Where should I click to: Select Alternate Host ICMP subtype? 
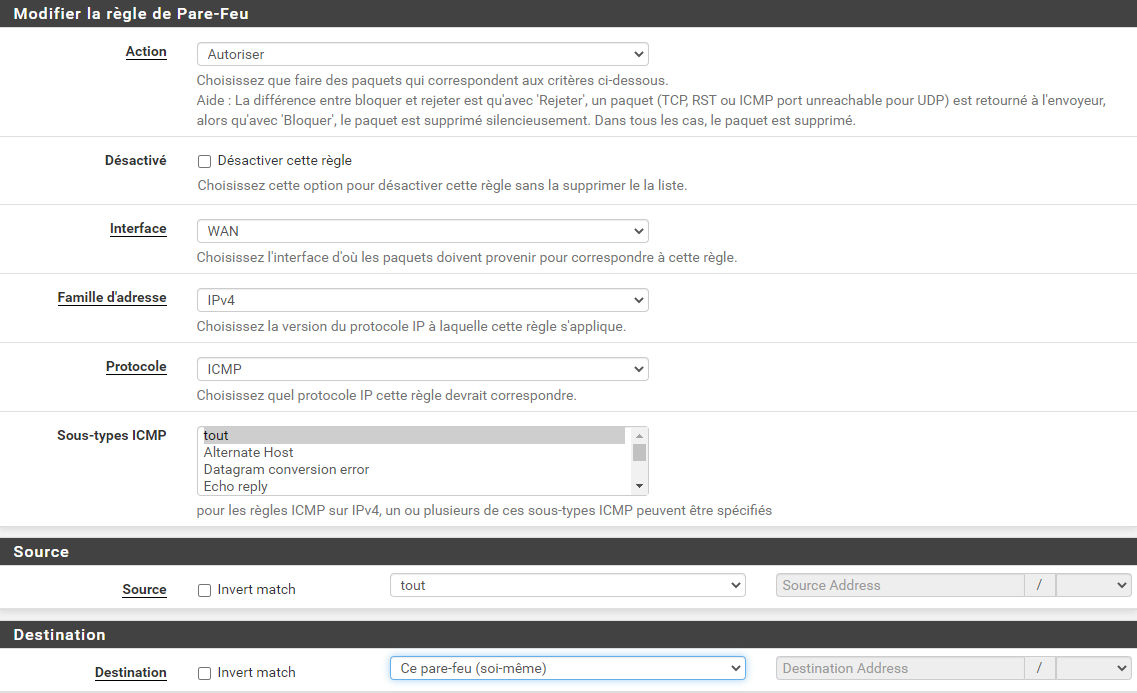tap(300, 452)
